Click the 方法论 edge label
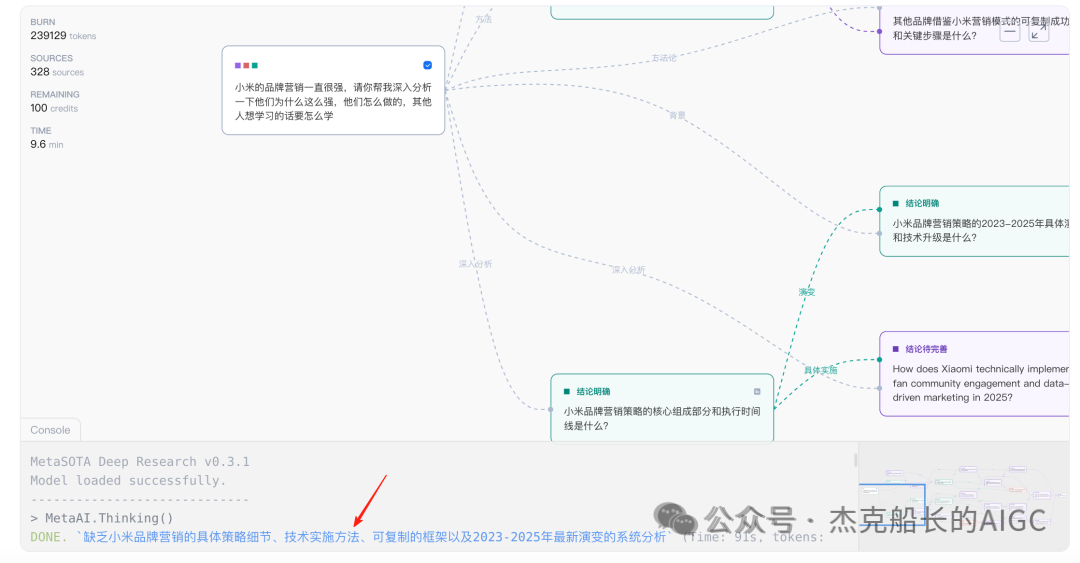This screenshot has height=563, width=1080. click(664, 58)
